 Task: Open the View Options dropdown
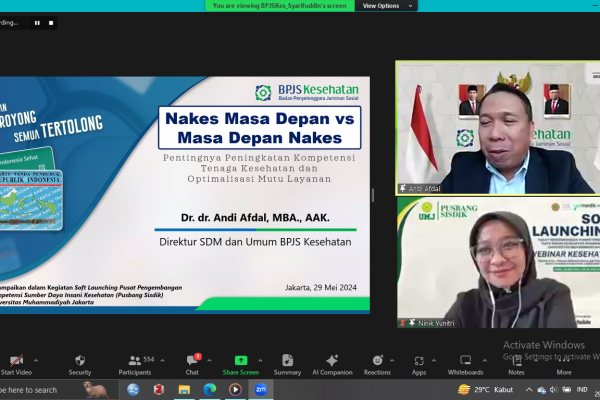click(x=386, y=6)
